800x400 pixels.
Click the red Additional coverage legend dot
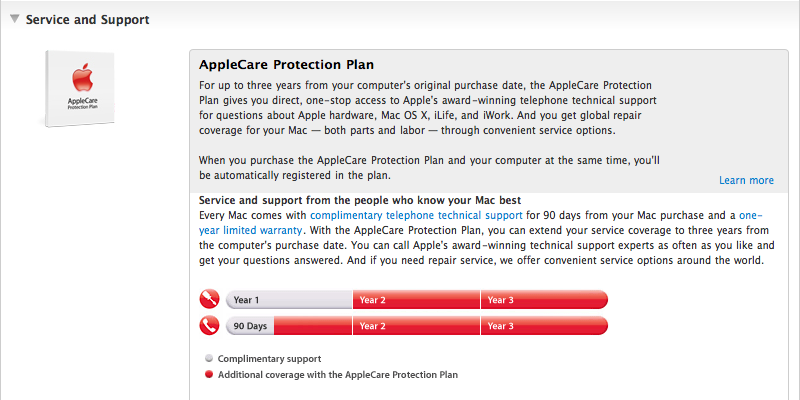click(x=208, y=374)
